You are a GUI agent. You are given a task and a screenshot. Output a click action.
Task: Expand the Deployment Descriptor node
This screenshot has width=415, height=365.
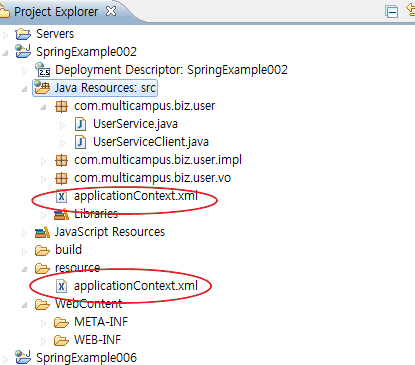pos(24,71)
